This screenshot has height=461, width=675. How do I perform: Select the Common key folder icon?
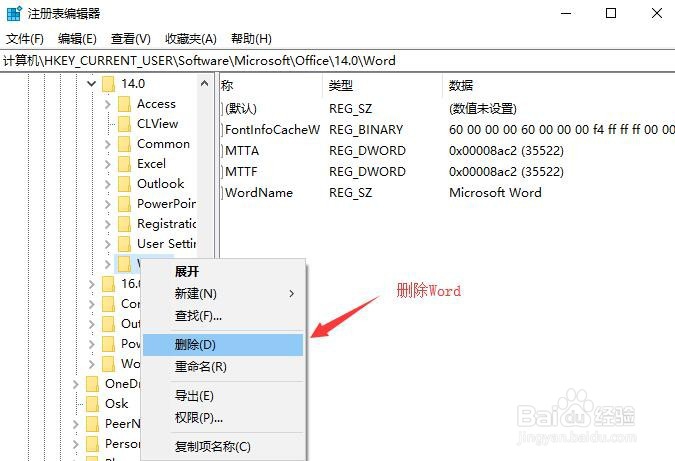coord(124,144)
